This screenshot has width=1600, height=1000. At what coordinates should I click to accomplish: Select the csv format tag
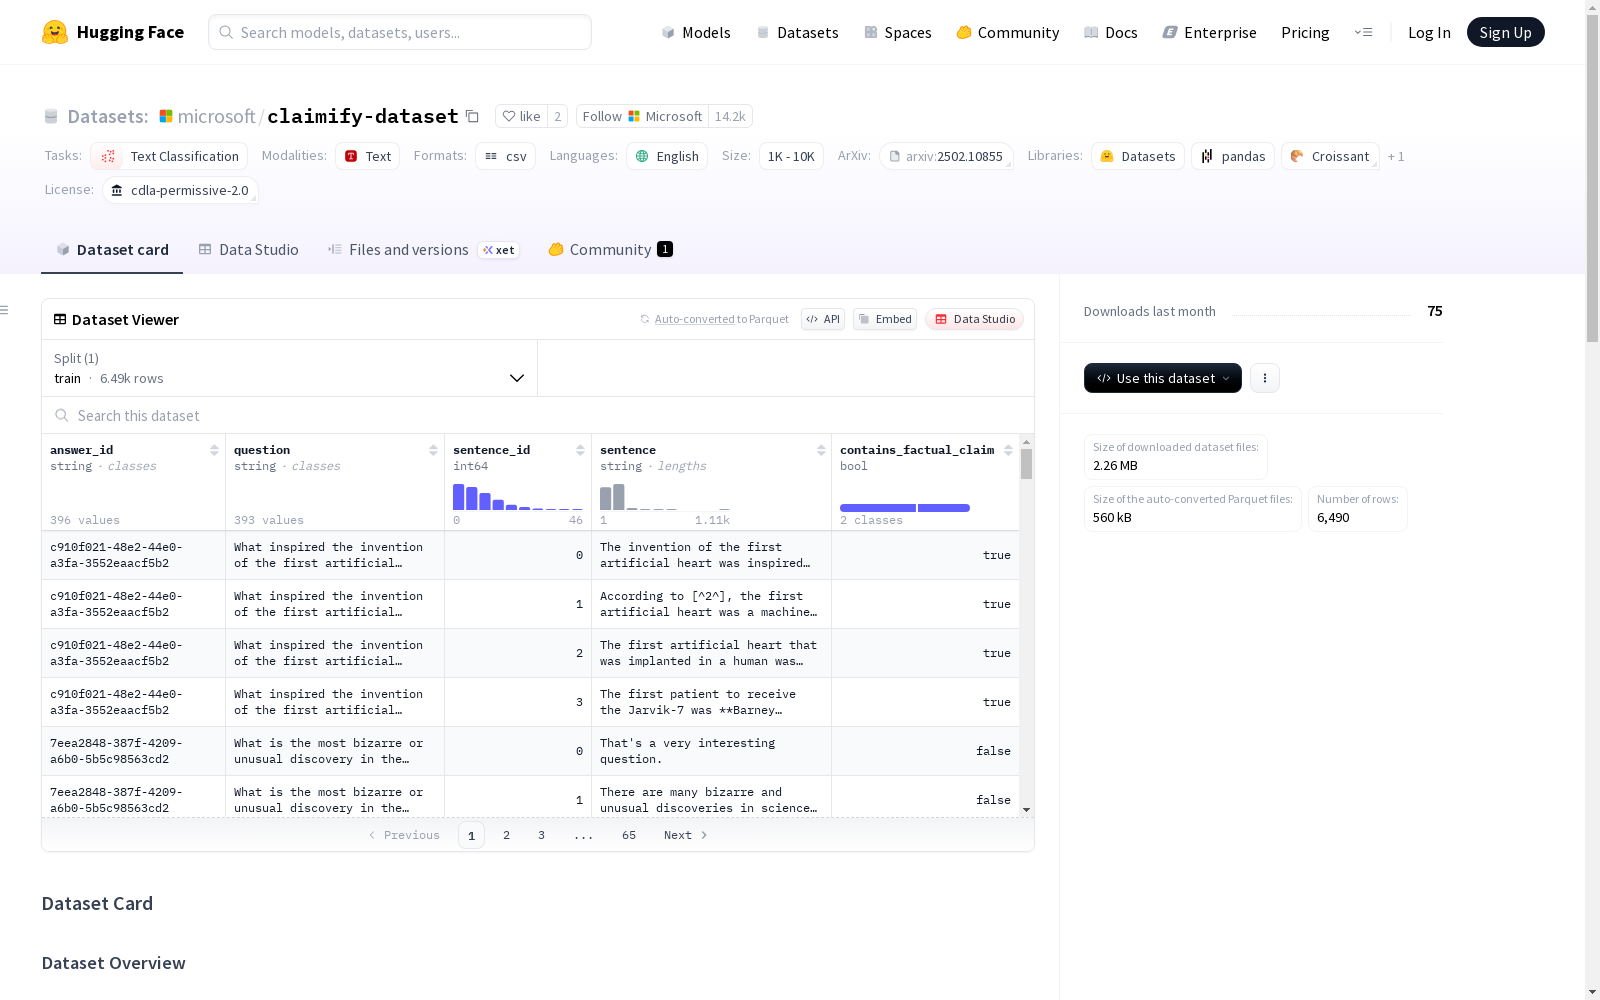[x=505, y=156]
